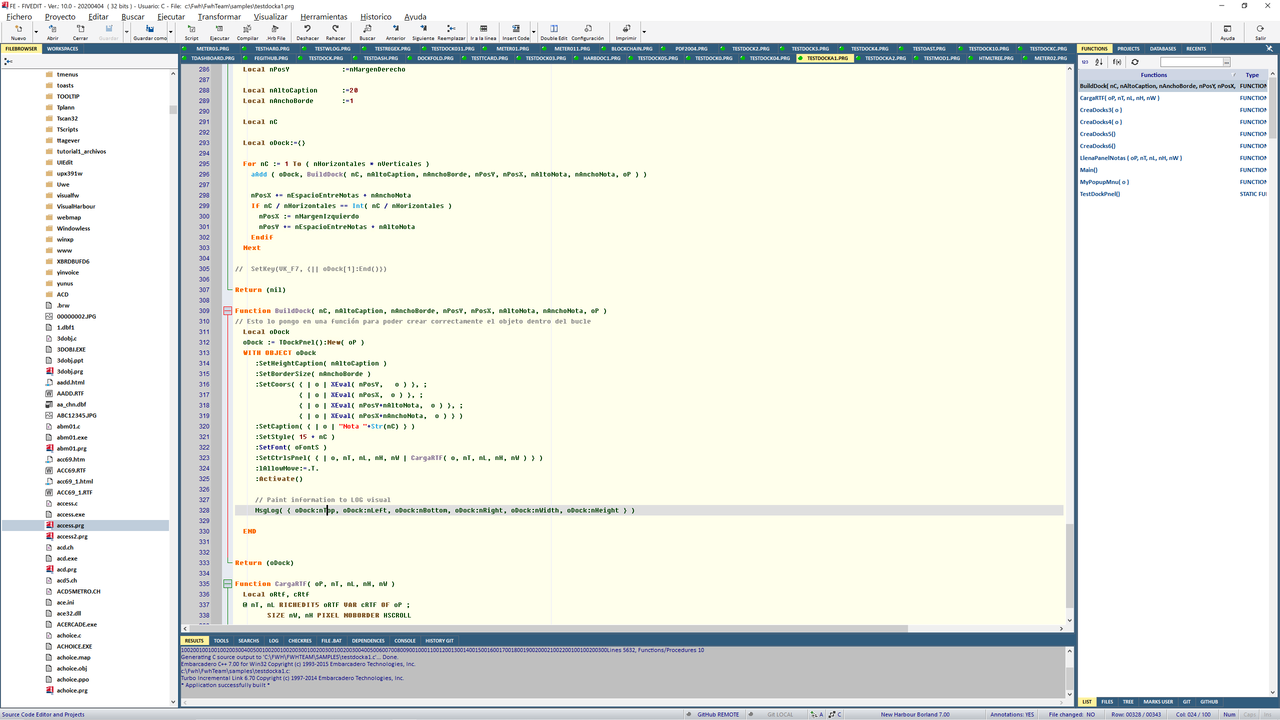
Task: Open the Herramientas menu
Action: [x=324, y=17]
